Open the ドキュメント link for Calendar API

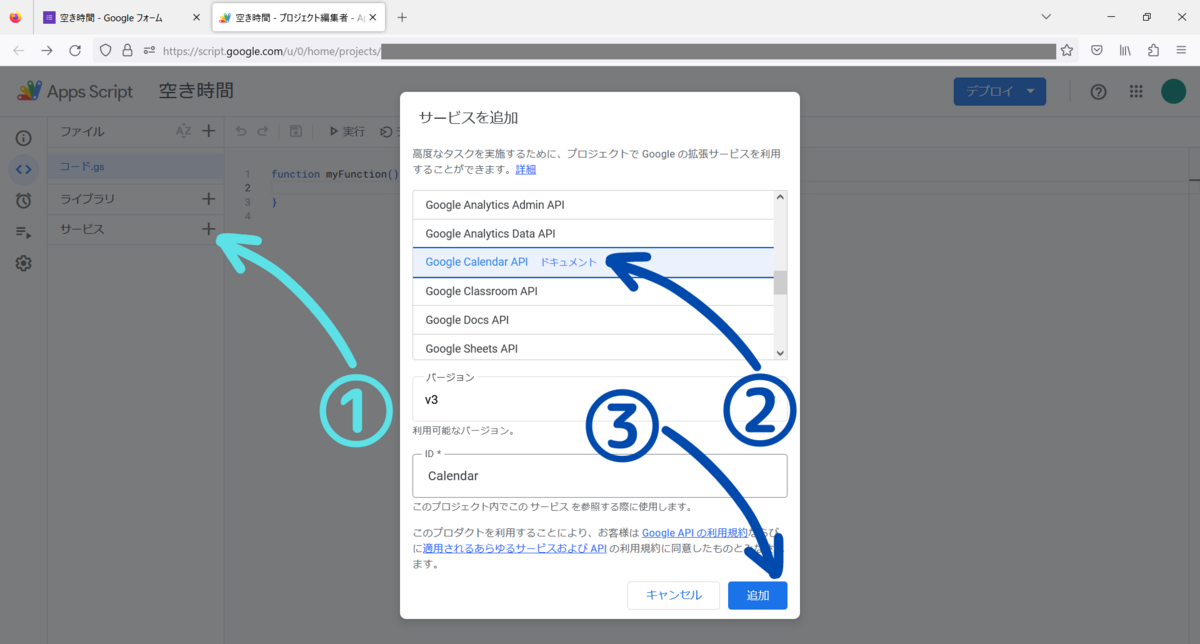pos(568,262)
